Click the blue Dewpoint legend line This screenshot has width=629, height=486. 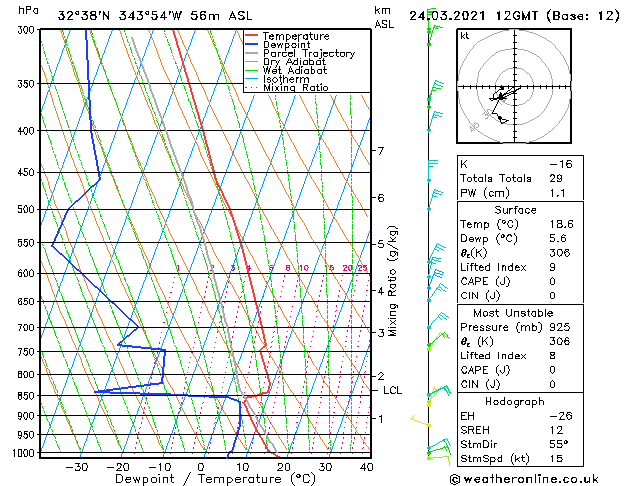pyautogui.click(x=251, y=45)
